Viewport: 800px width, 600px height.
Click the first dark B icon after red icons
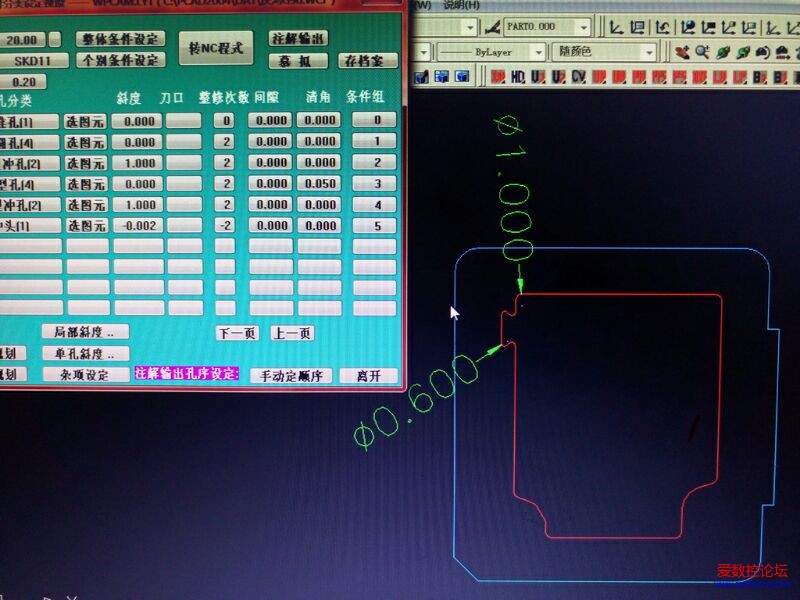[x=759, y=78]
